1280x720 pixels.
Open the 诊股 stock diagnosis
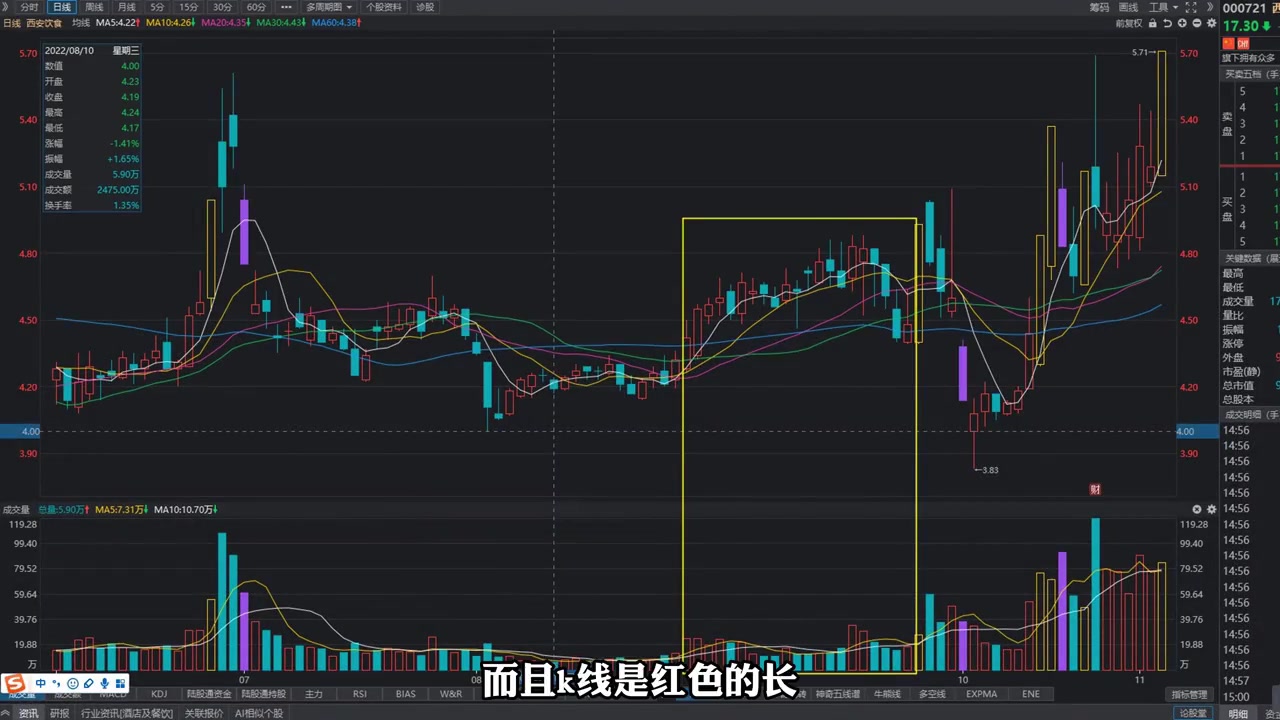tap(425, 7)
